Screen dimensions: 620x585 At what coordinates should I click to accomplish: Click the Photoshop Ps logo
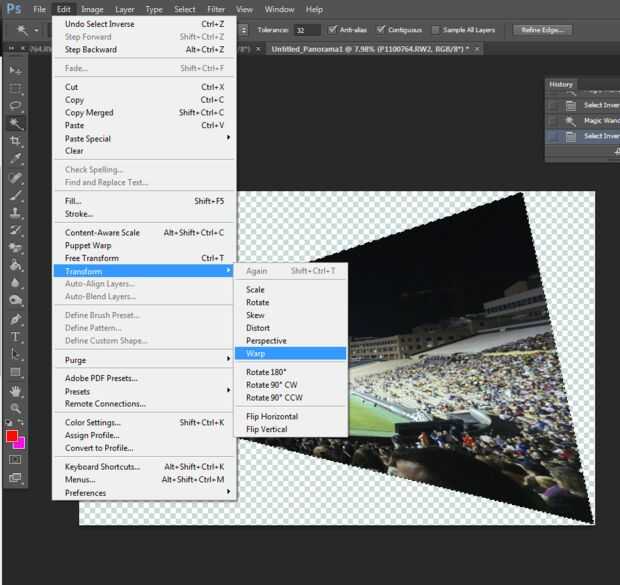14,8
